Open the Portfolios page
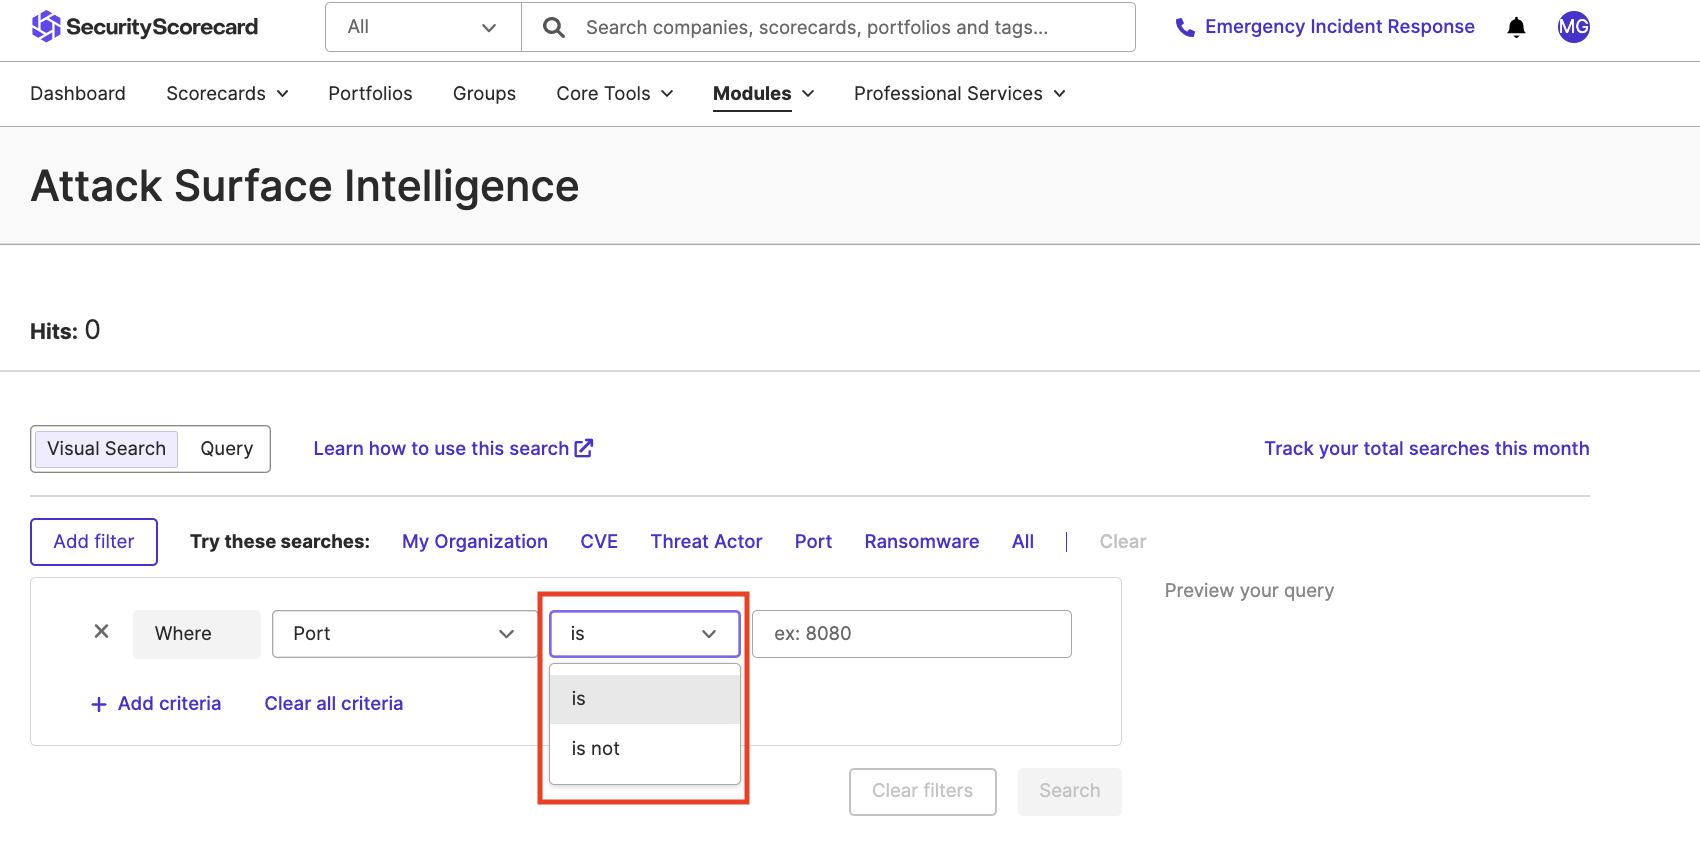This screenshot has height=850, width=1700. pyautogui.click(x=370, y=93)
